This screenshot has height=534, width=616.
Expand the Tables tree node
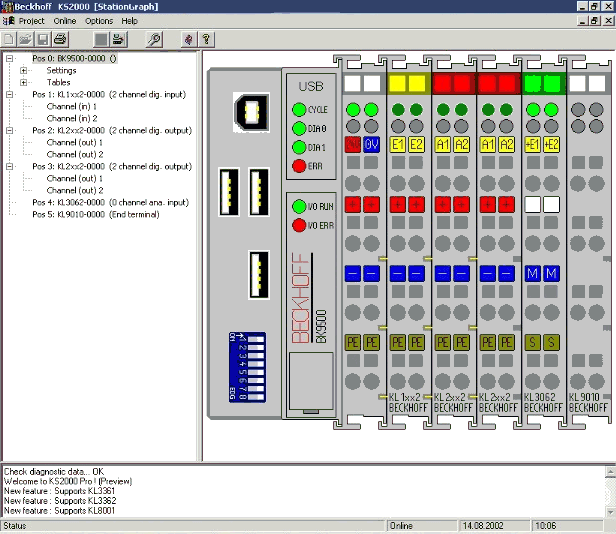click(x=24, y=83)
